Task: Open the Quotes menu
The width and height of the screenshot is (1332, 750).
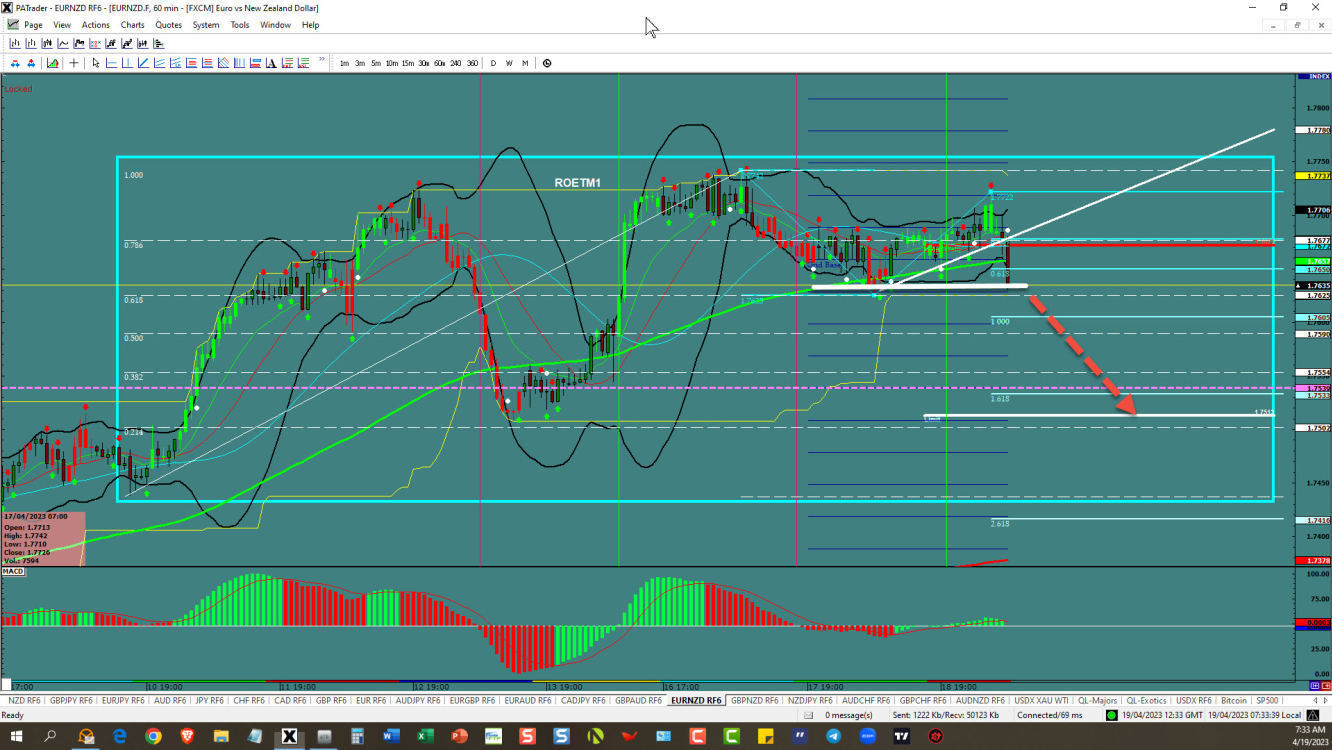Action: pyautogui.click(x=169, y=25)
